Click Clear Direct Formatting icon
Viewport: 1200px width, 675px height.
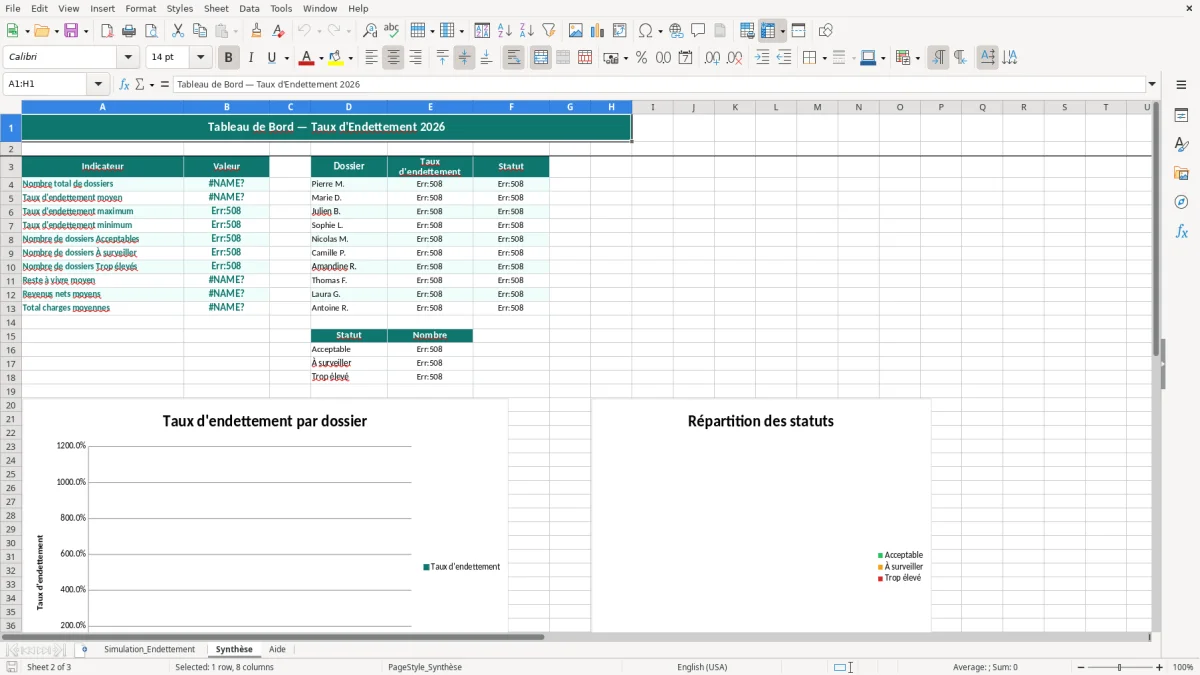coord(278,31)
